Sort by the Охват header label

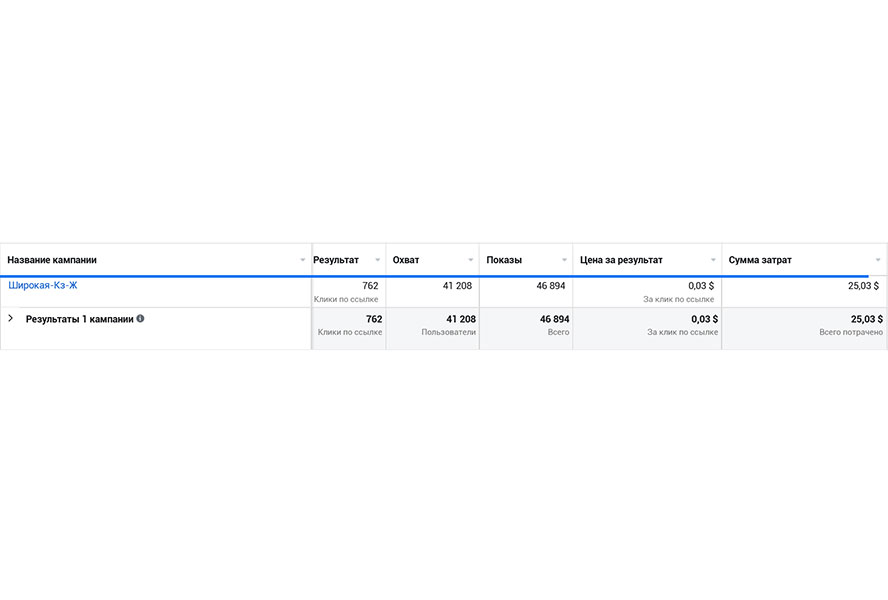[406, 260]
